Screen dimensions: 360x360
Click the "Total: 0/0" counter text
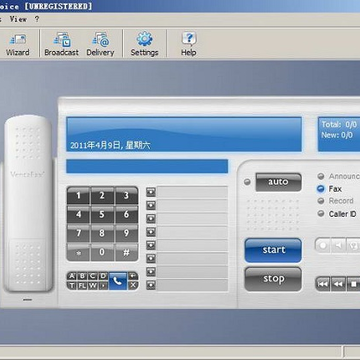339,125
